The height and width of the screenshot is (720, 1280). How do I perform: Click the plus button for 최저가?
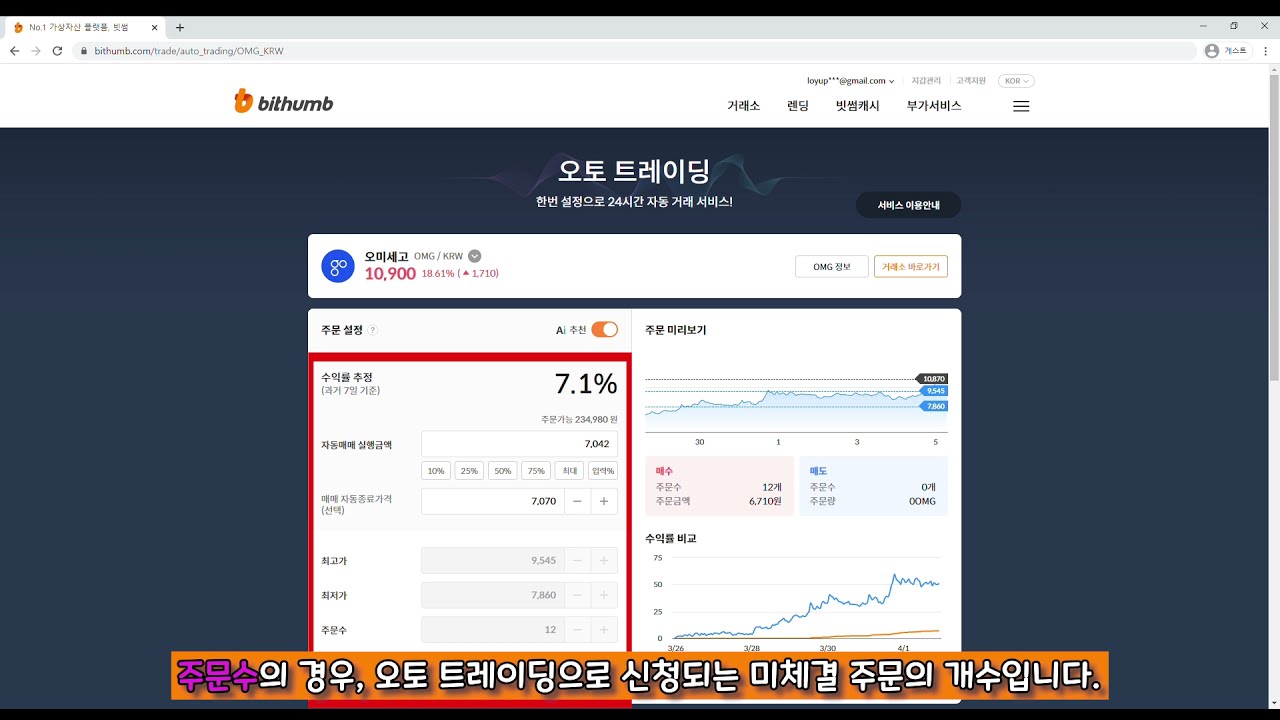pyautogui.click(x=604, y=595)
